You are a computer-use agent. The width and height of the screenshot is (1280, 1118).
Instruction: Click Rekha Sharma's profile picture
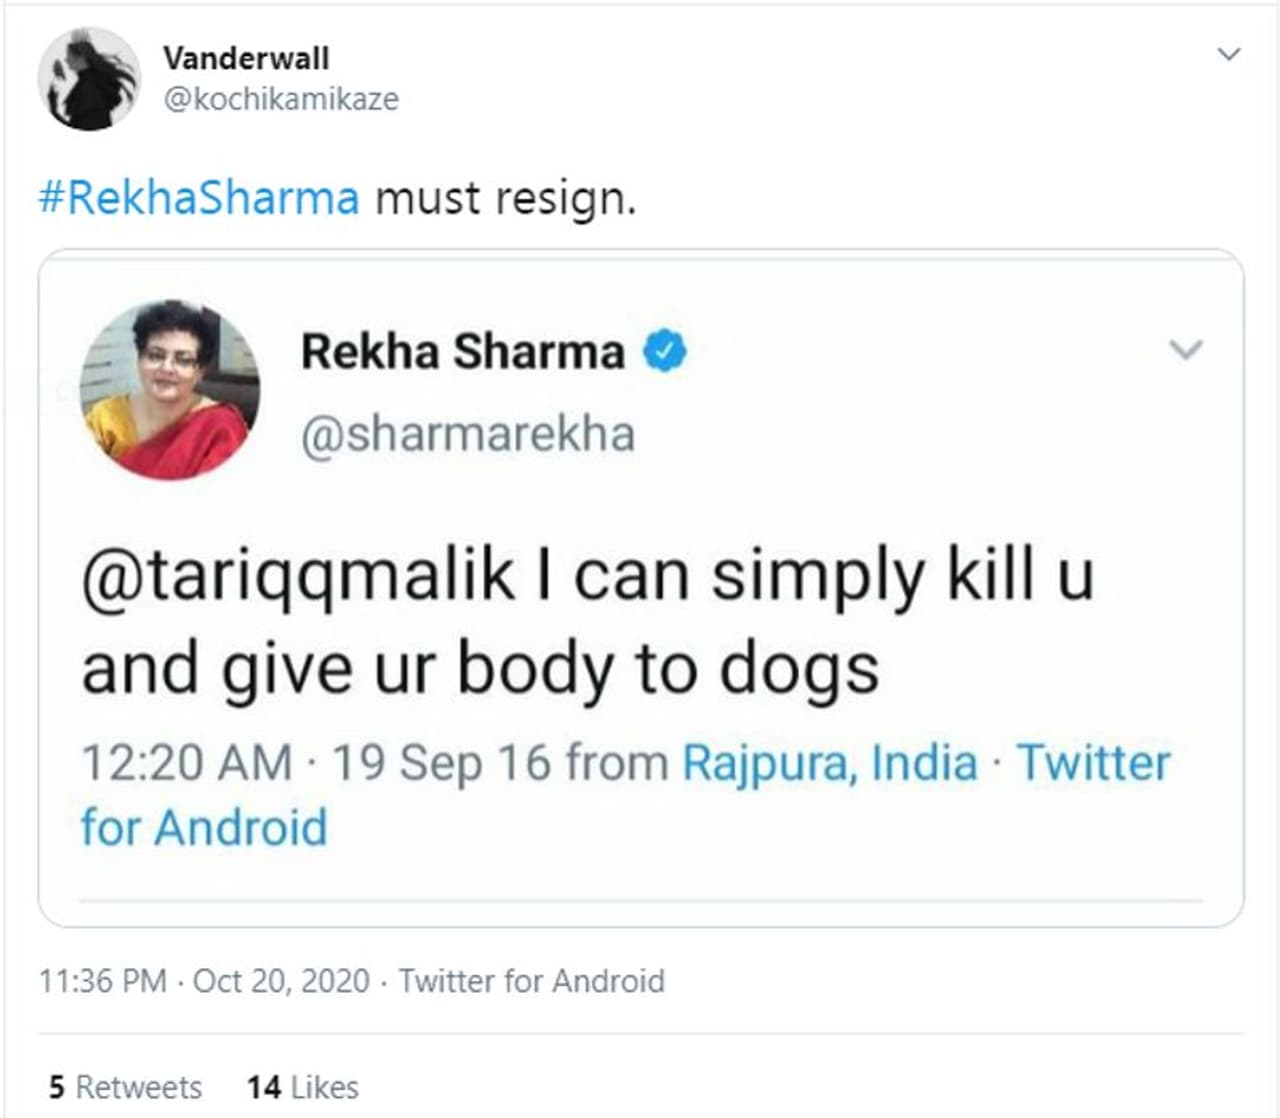(x=169, y=390)
